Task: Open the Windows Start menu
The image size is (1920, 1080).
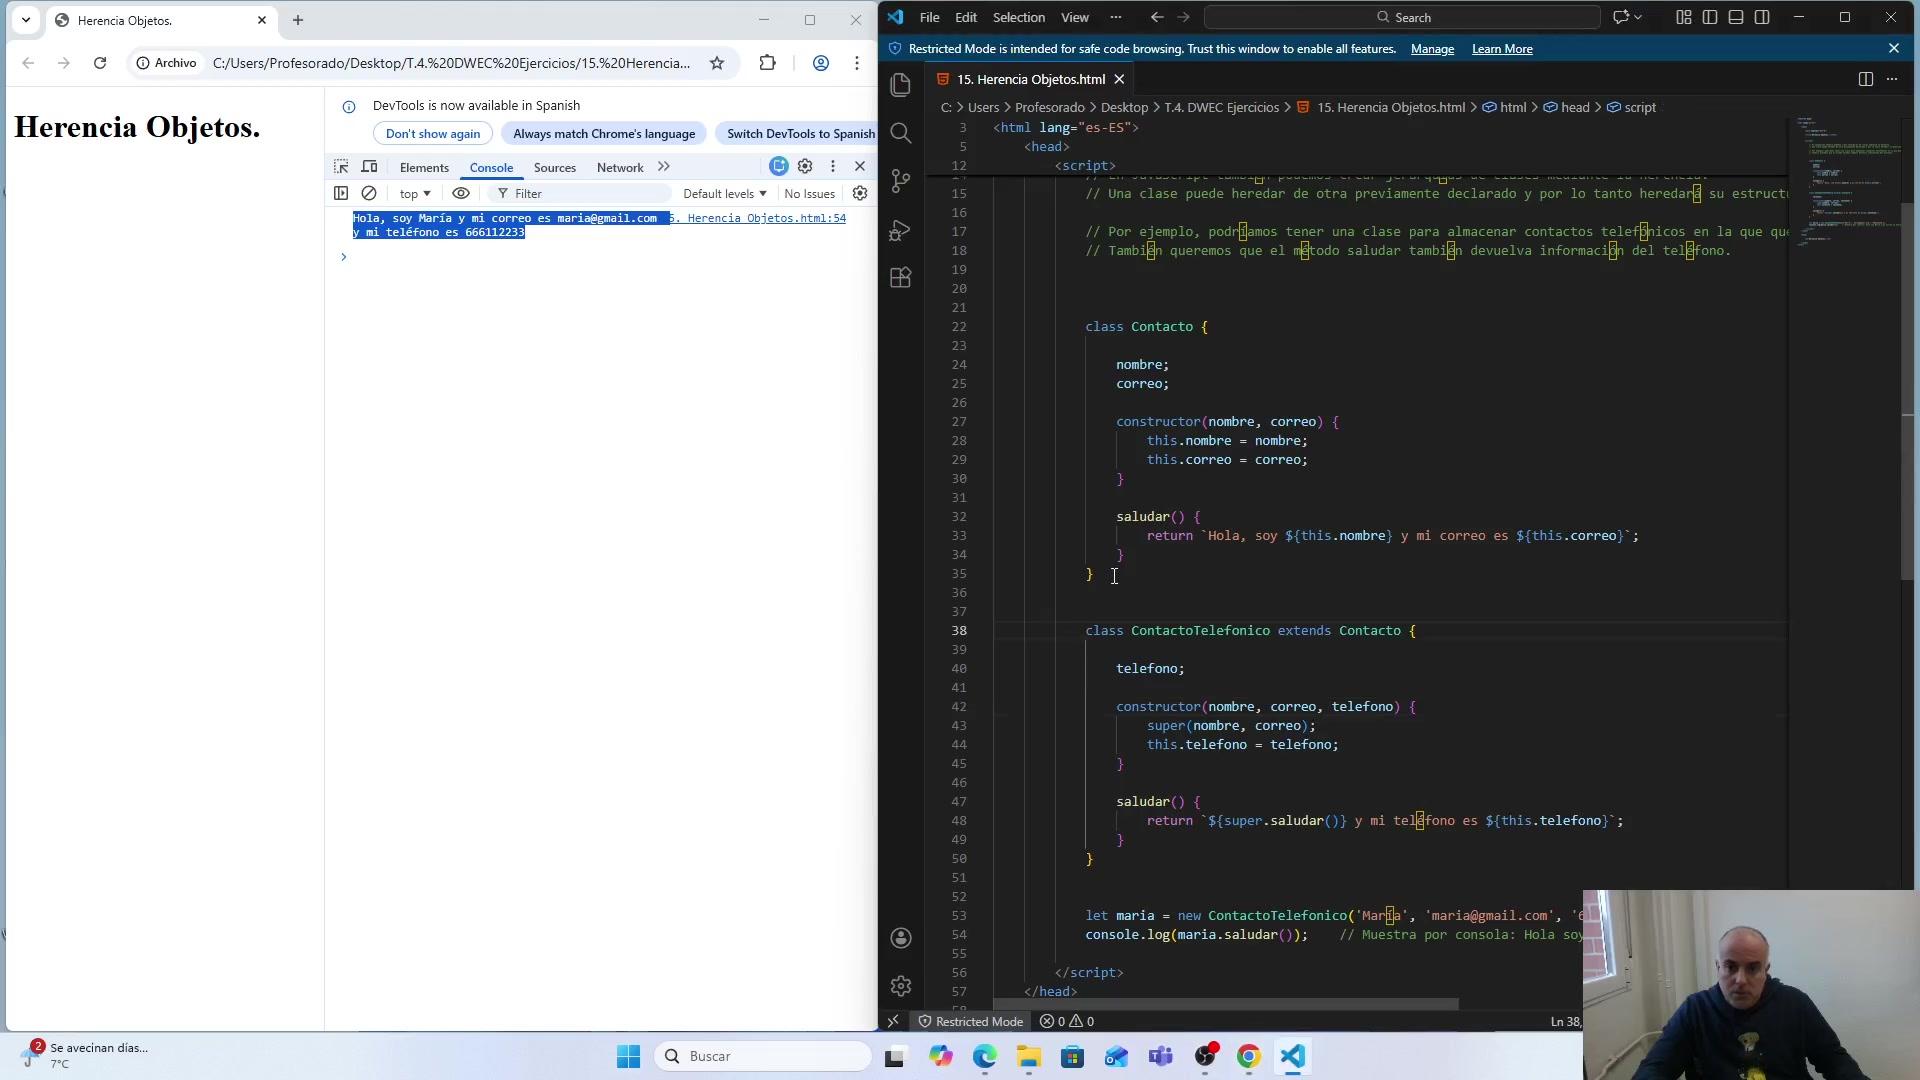Action: [x=628, y=1056]
